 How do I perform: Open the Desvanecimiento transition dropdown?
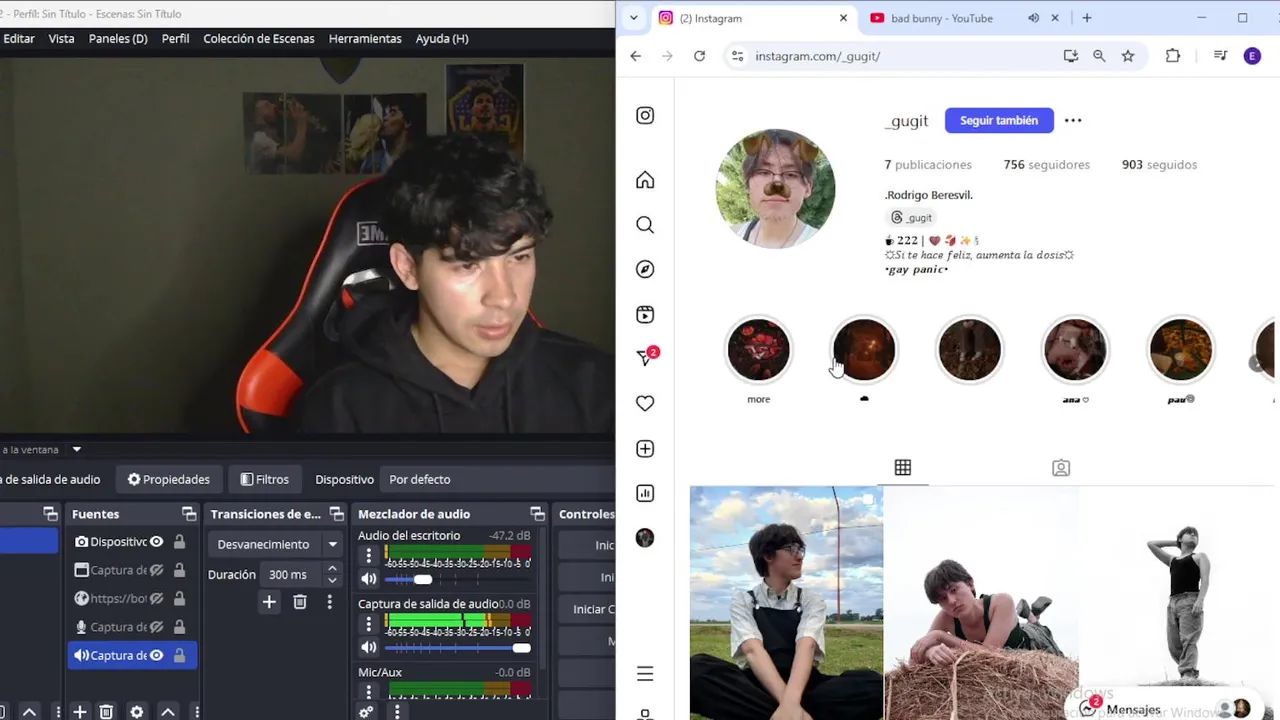[x=276, y=544]
